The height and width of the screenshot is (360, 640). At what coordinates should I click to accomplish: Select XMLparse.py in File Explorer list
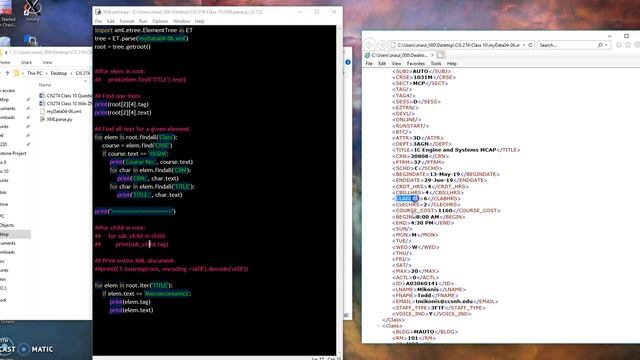pyautogui.click(x=59, y=120)
